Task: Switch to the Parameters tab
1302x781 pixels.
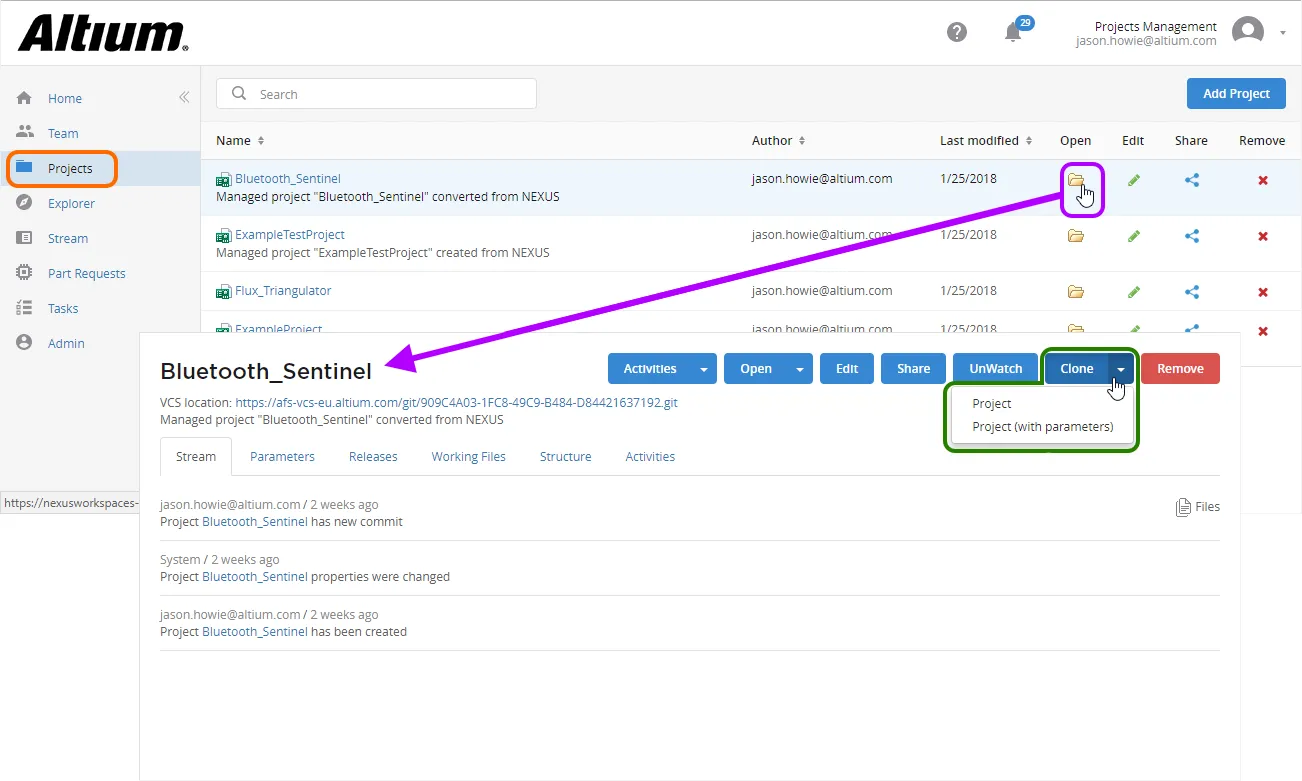Action: (x=282, y=456)
